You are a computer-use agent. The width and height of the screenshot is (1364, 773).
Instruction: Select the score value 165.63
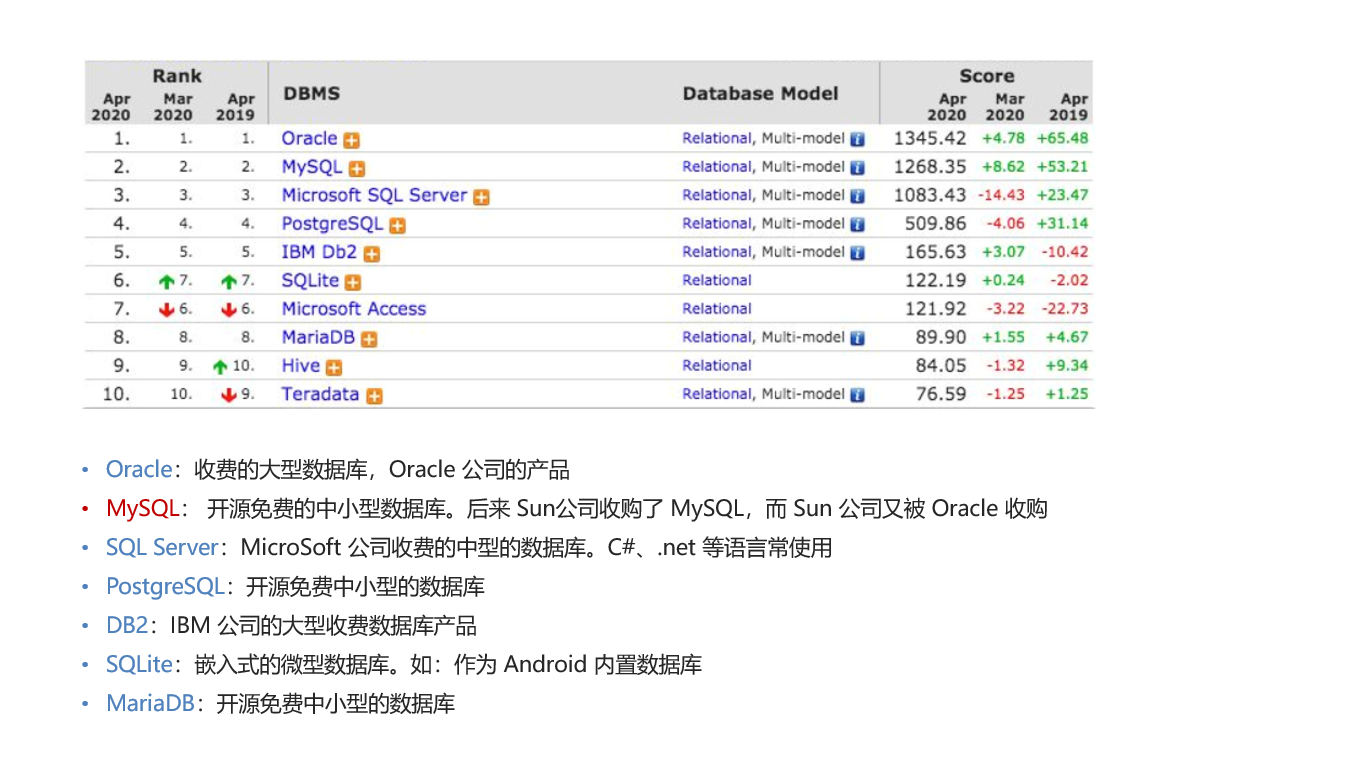pos(936,252)
